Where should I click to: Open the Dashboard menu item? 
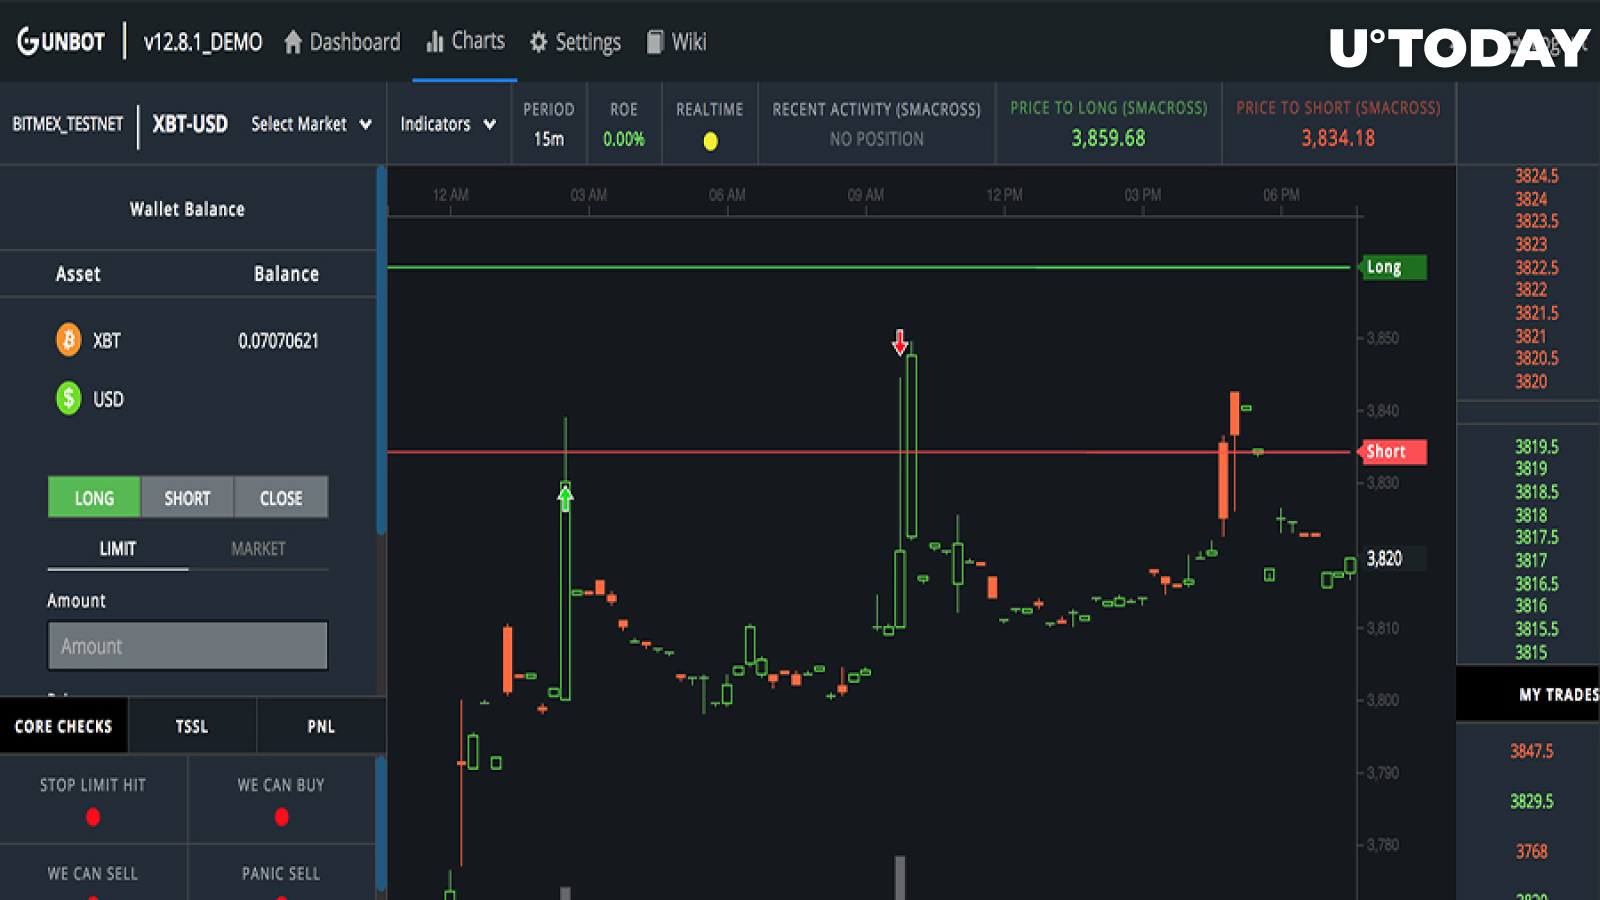point(342,42)
